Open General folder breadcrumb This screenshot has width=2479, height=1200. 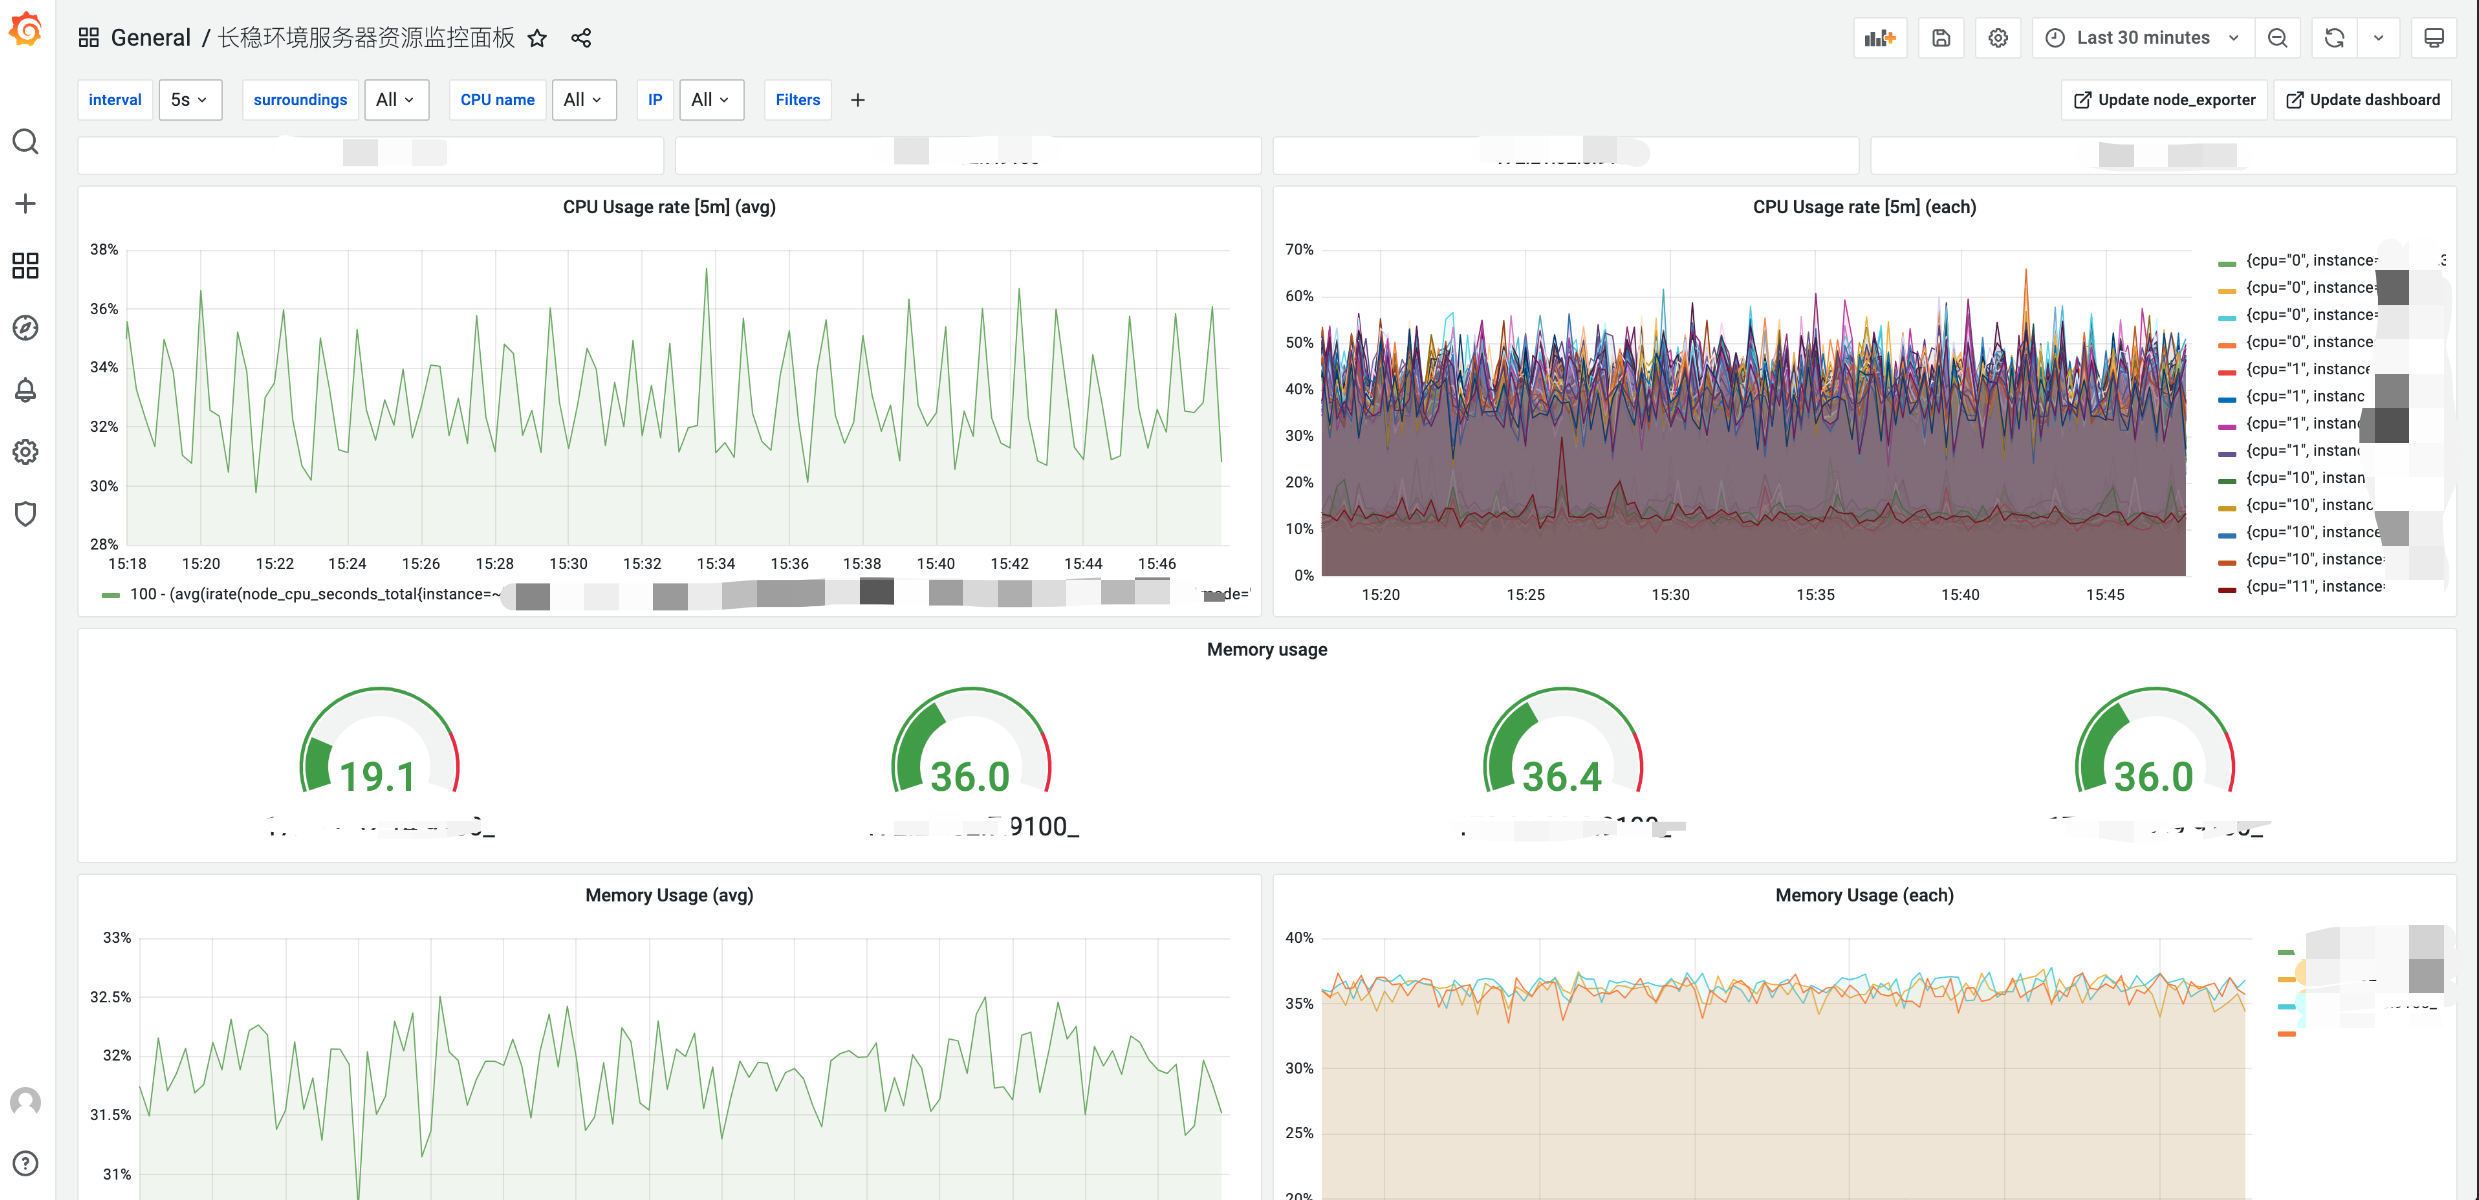(x=150, y=38)
